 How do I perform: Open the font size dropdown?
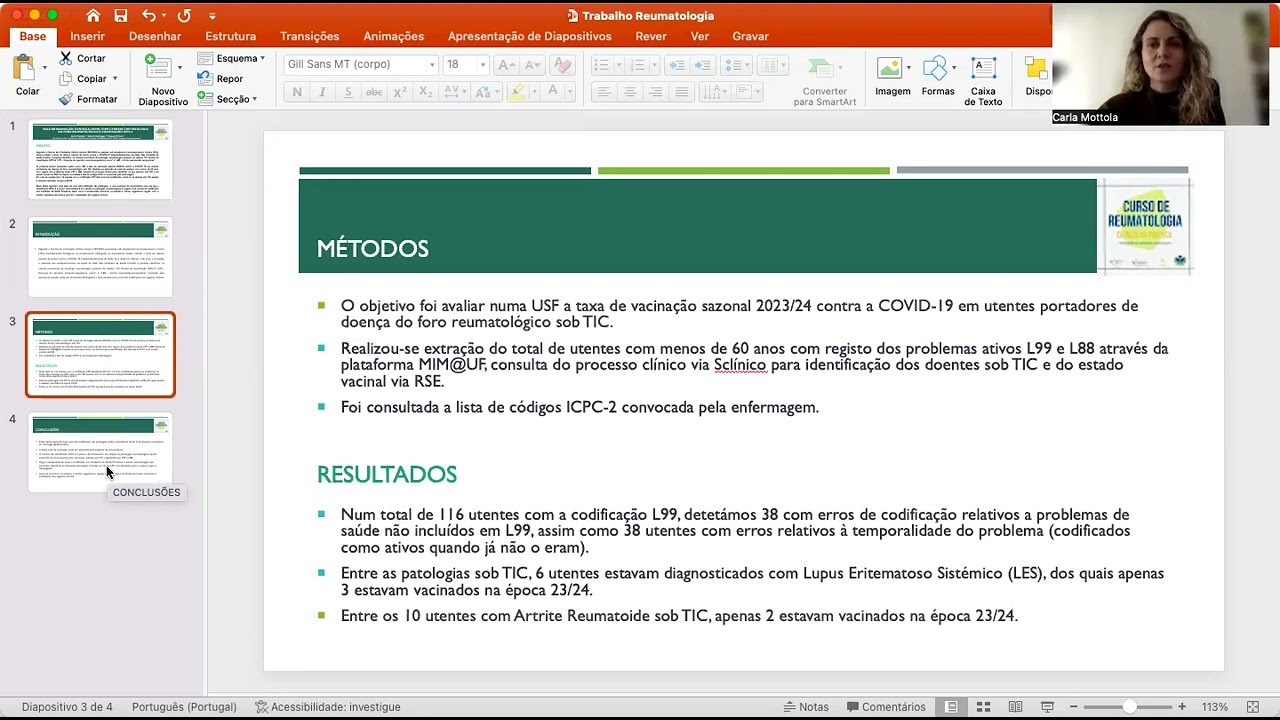pos(482,65)
